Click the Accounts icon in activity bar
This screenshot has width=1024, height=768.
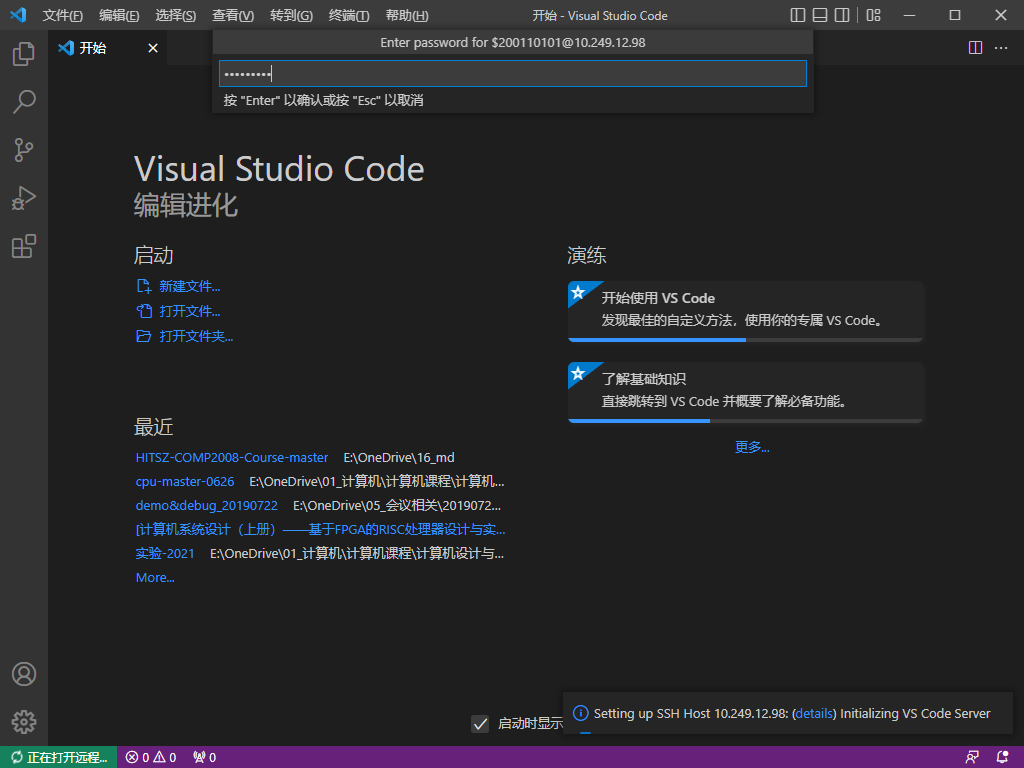(24, 674)
